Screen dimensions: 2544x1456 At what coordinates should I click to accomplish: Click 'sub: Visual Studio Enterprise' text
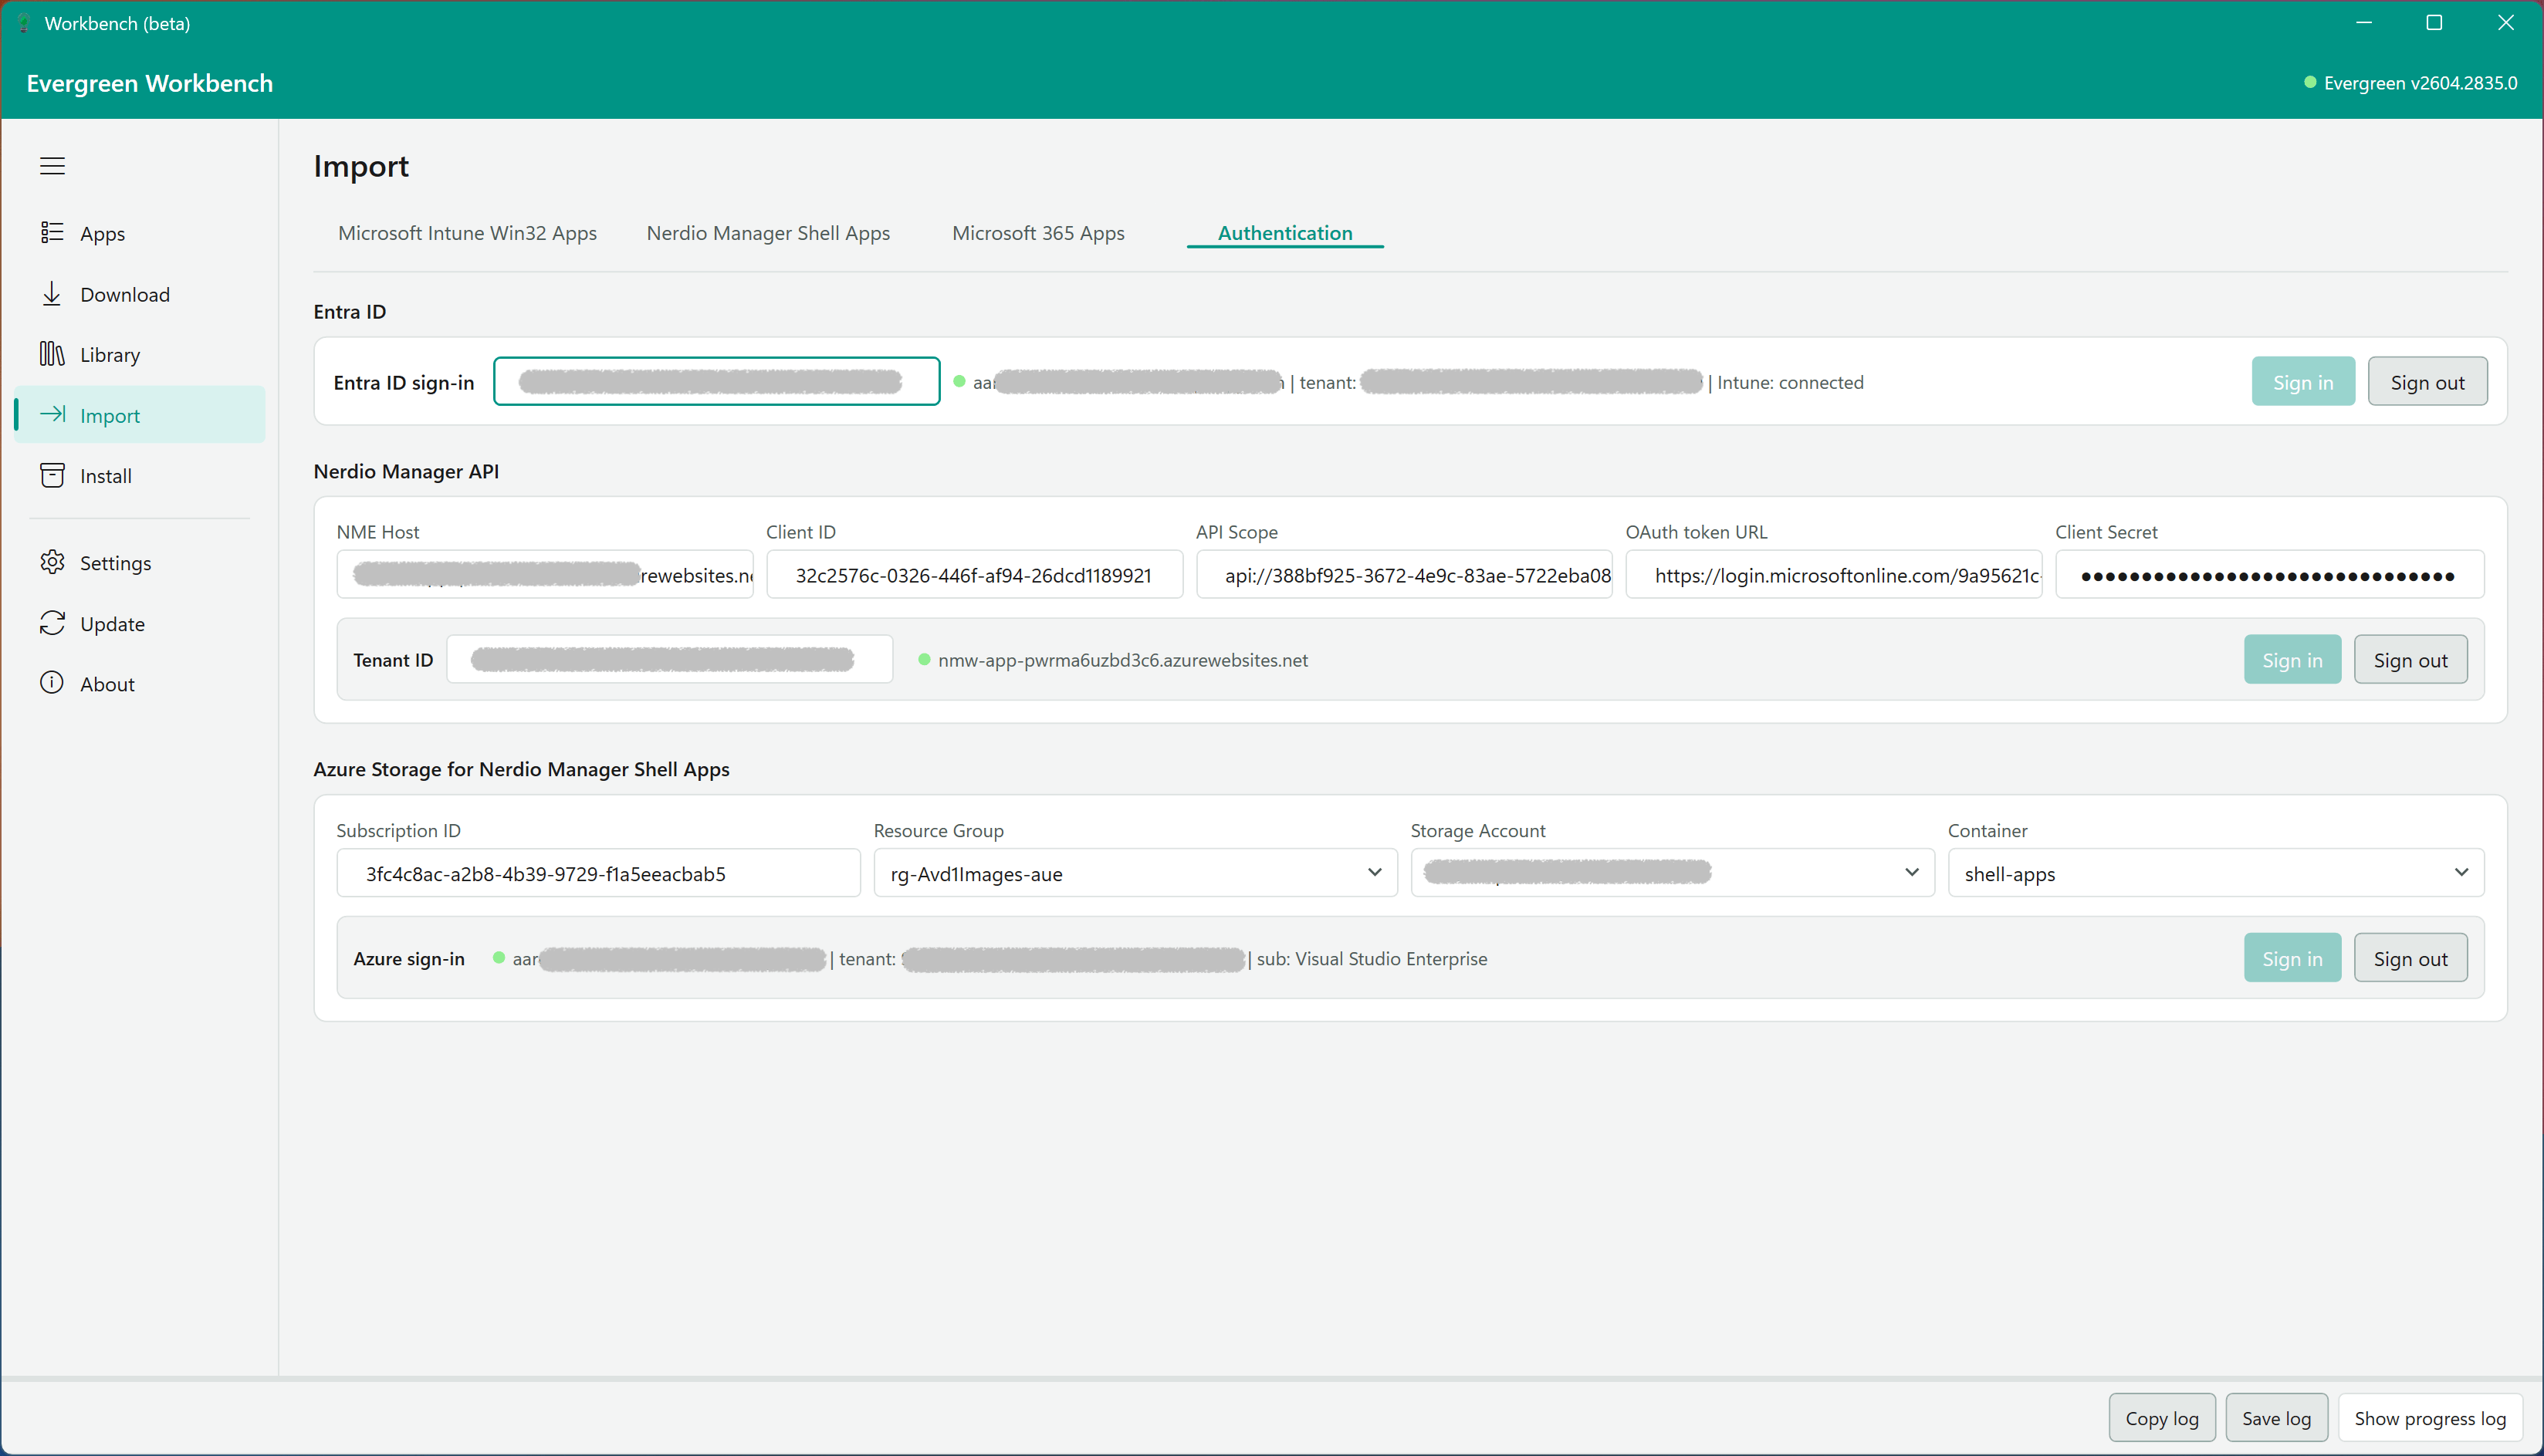1372,958
